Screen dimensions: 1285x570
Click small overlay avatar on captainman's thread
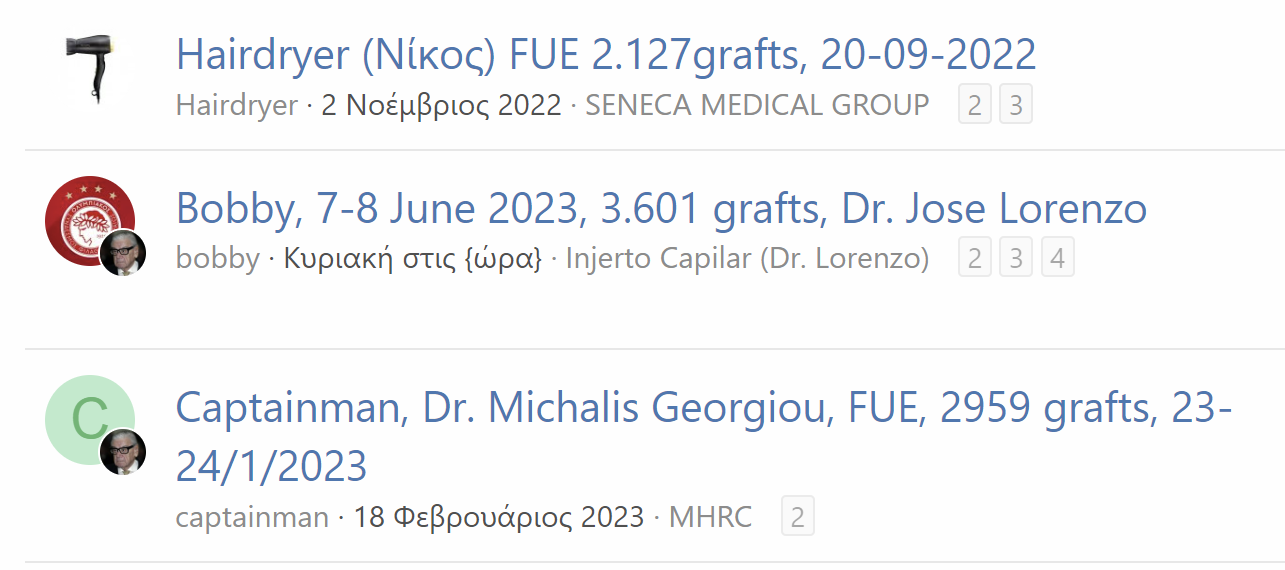coord(123,452)
